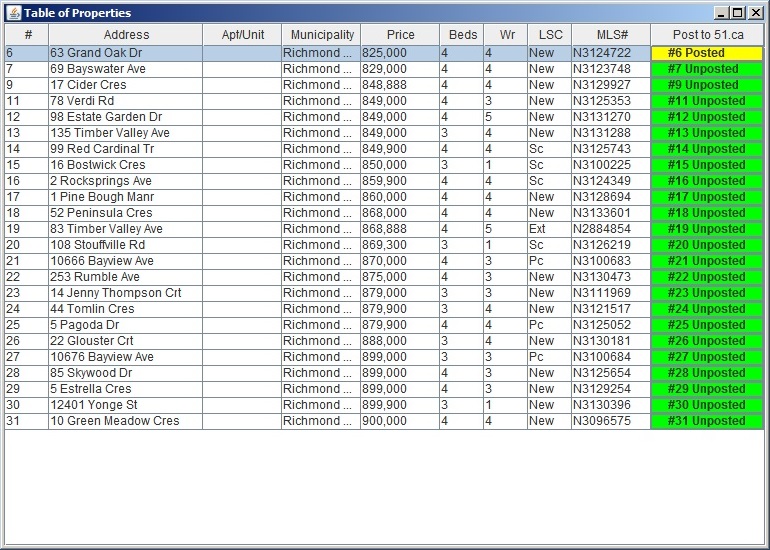Click the 12401 Yonge St address cell
The width and height of the screenshot is (770, 550).
[x=125, y=405]
